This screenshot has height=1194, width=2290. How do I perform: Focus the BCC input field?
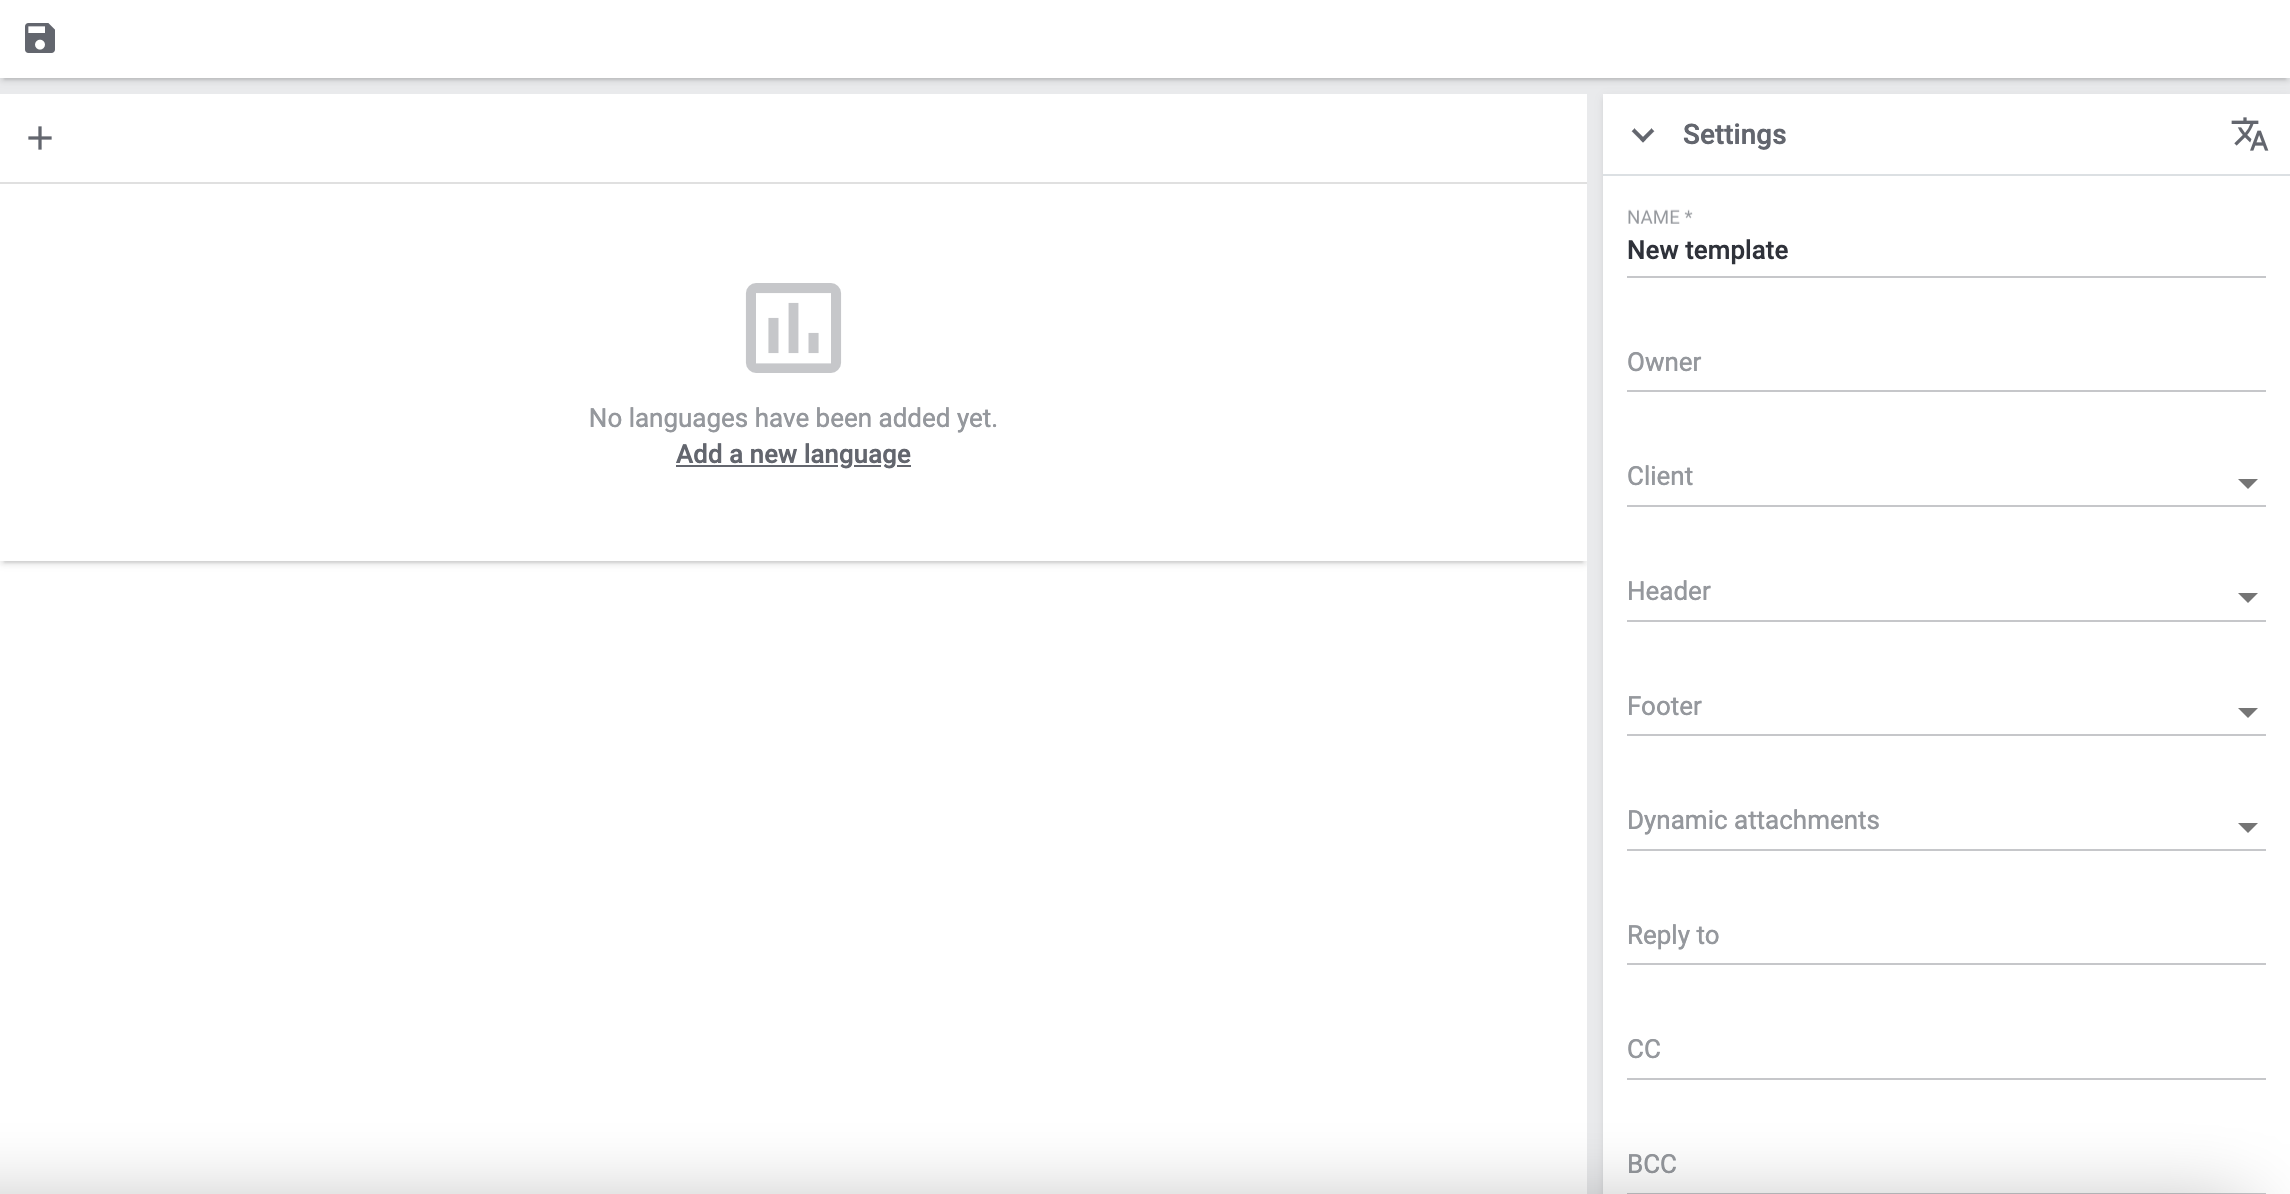1944,1165
